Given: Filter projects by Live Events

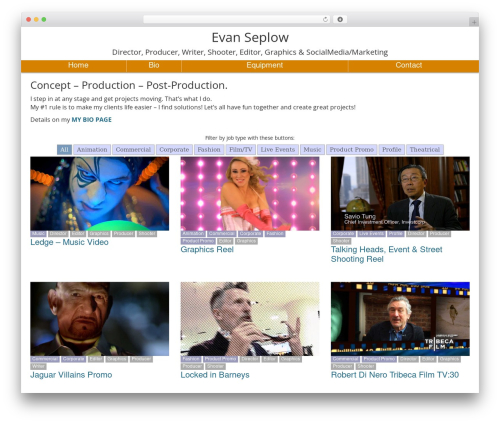Looking at the screenshot, I should [278, 150].
